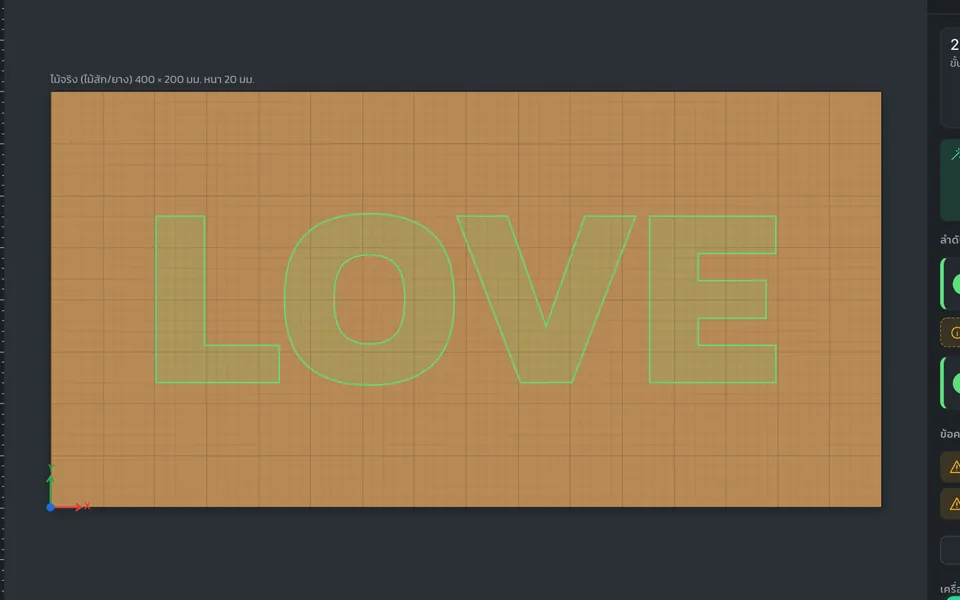This screenshot has width=960, height=600.
Task: Select the letter V outline on the board
Action: [x=546, y=355]
